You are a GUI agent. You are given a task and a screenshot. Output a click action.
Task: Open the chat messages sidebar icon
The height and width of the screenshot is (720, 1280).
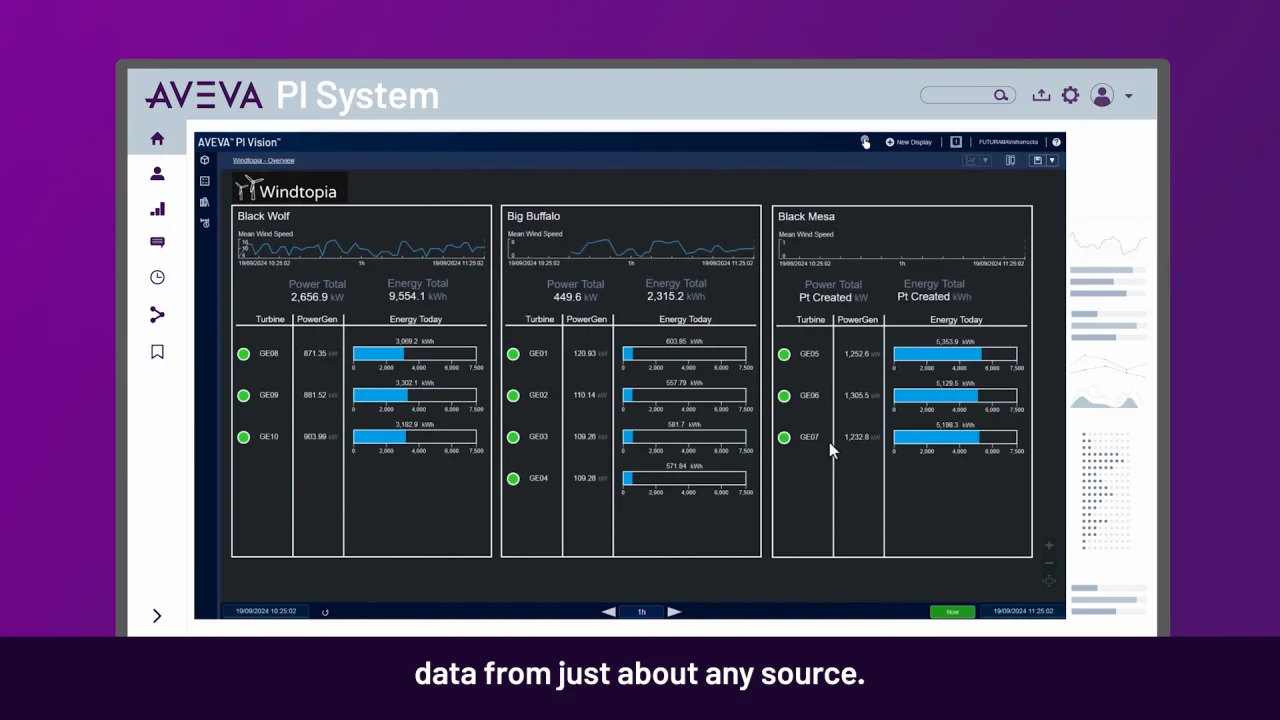(157, 242)
